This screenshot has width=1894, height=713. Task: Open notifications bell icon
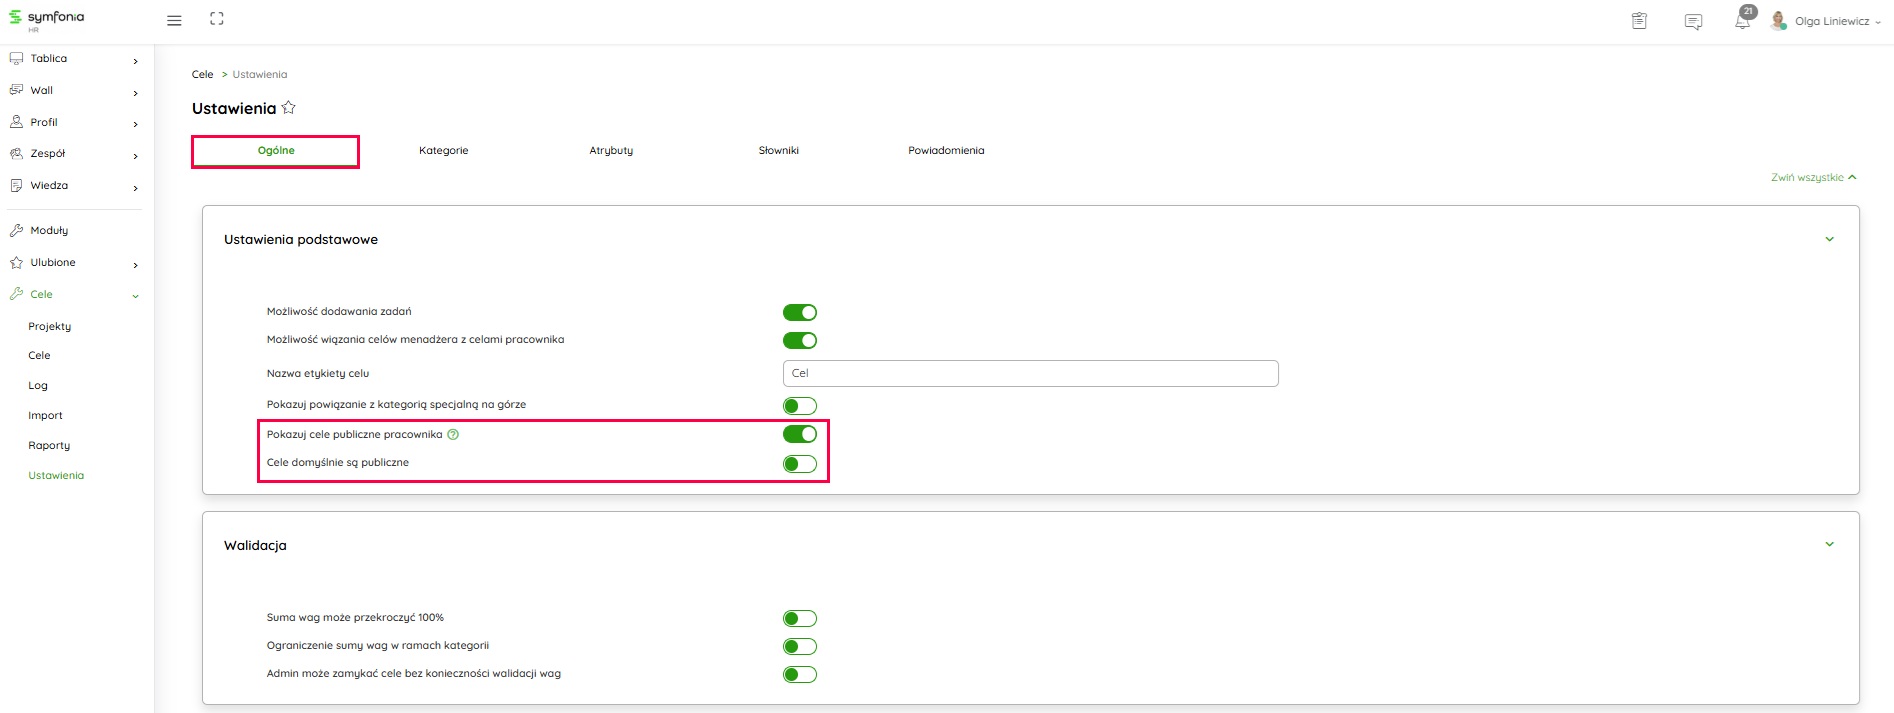pyautogui.click(x=1742, y=21)
